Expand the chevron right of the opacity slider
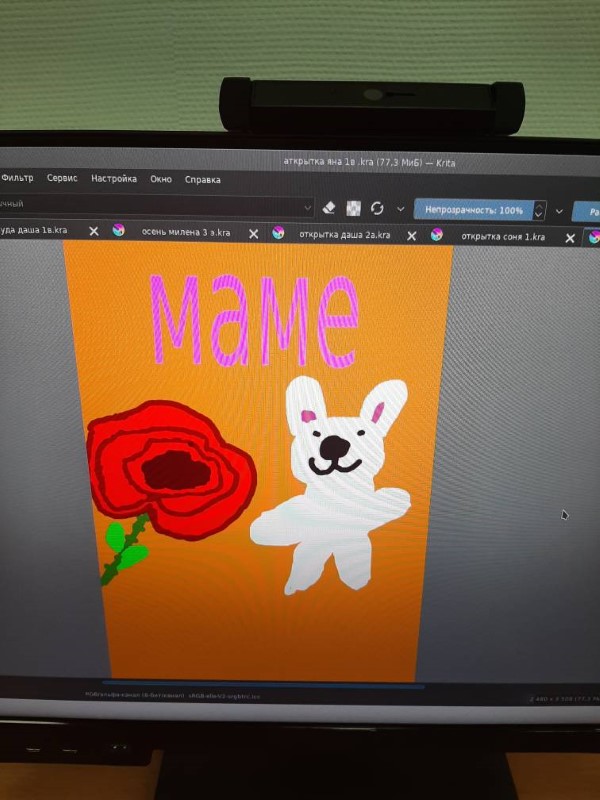600x800 pixels. 559,211
